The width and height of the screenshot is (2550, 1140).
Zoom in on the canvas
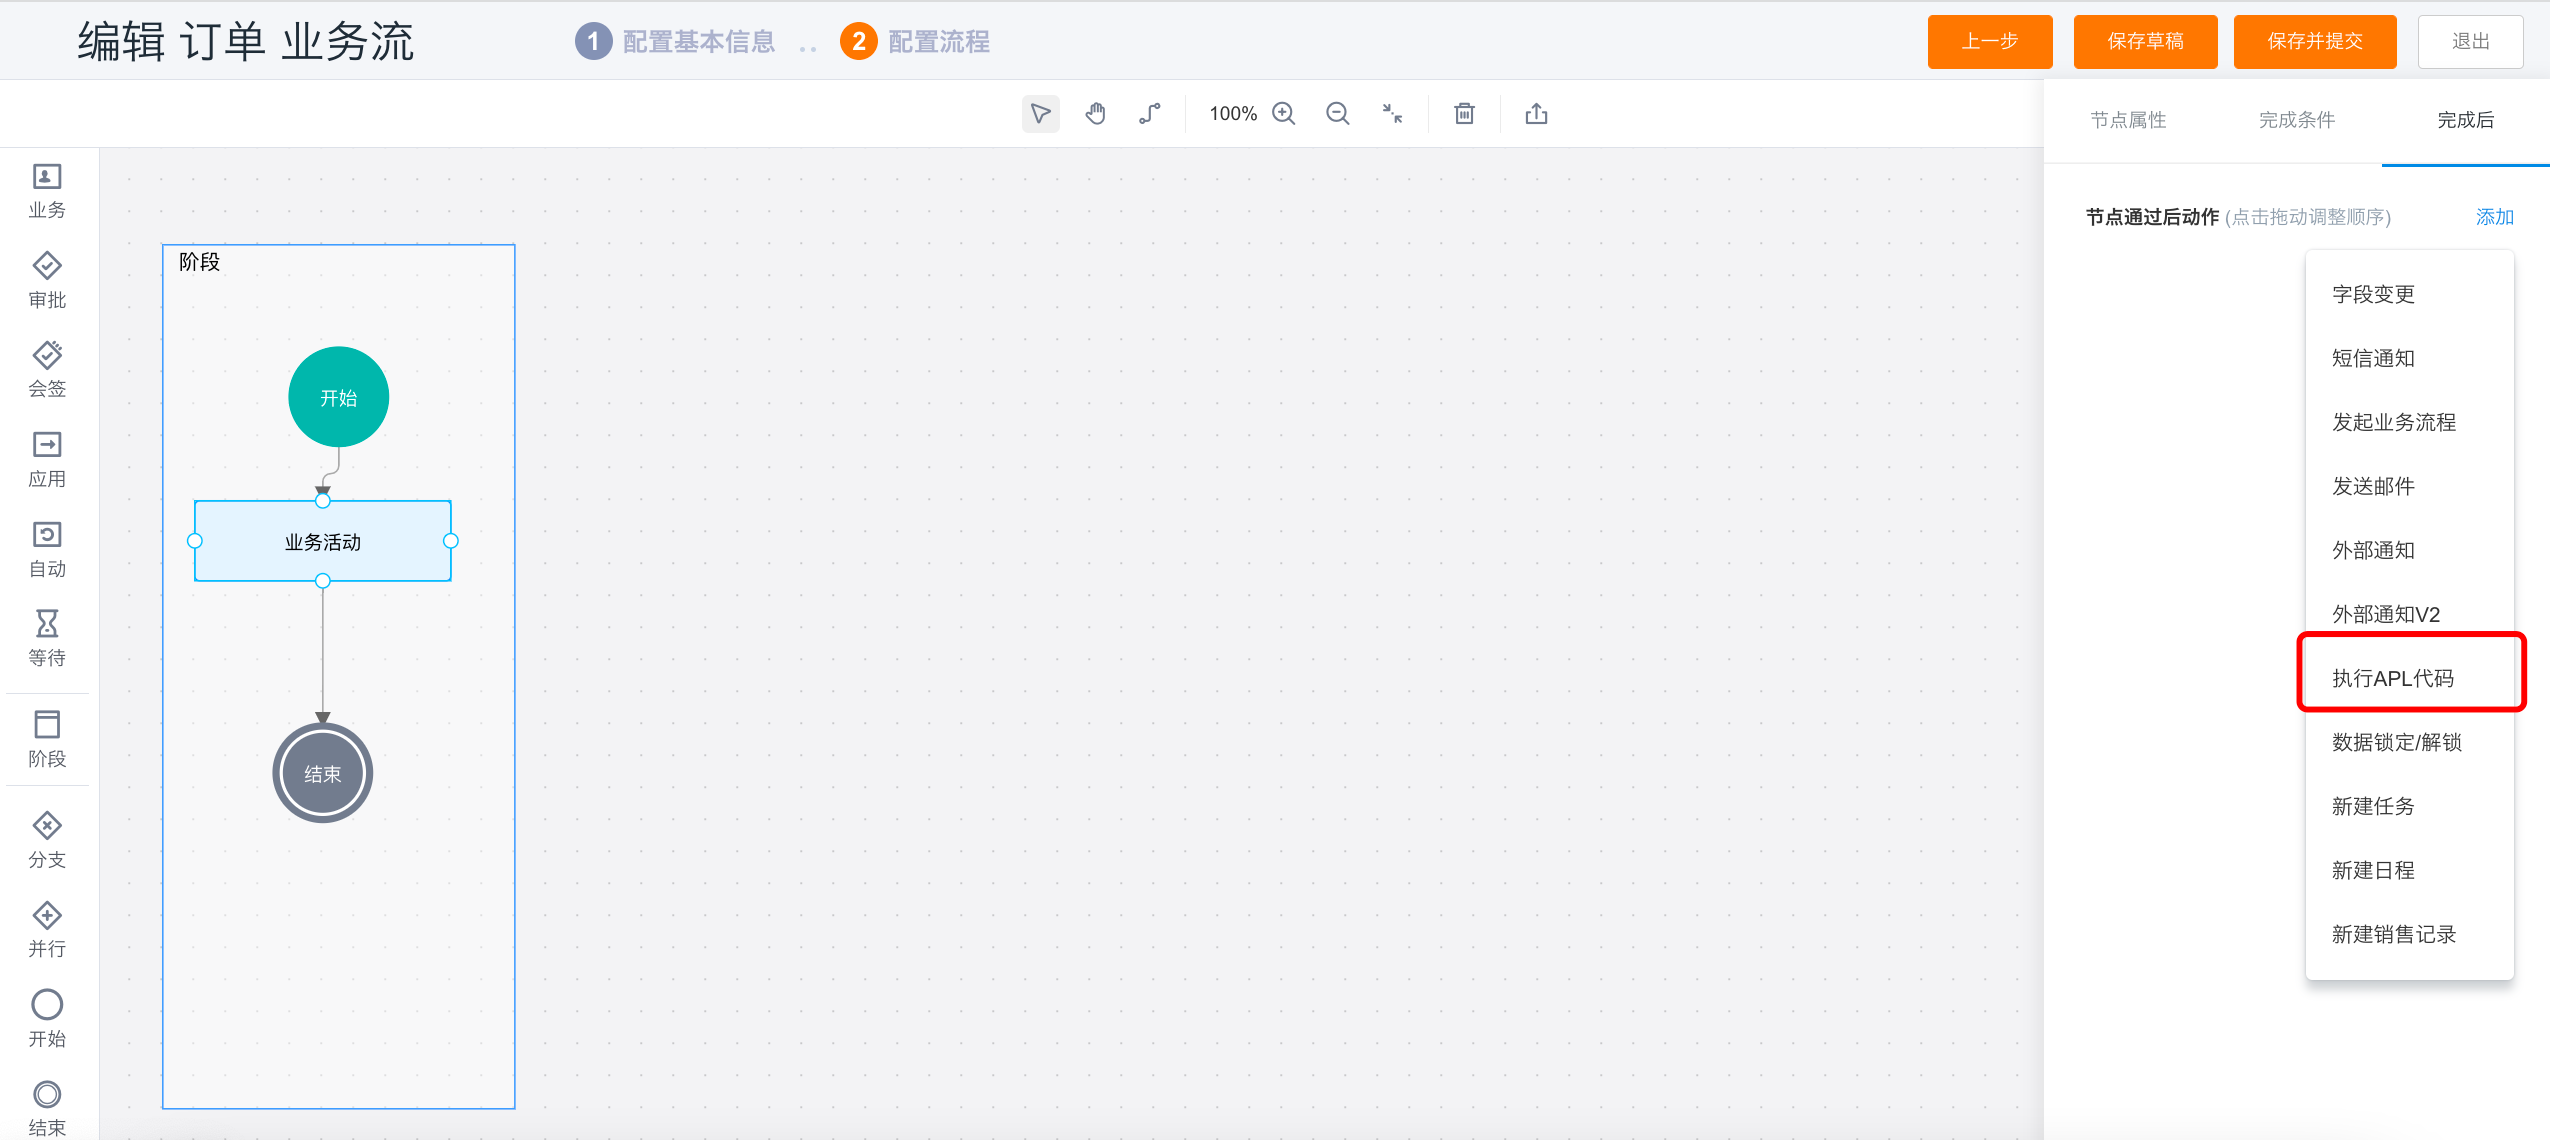tap(1284, 113)
